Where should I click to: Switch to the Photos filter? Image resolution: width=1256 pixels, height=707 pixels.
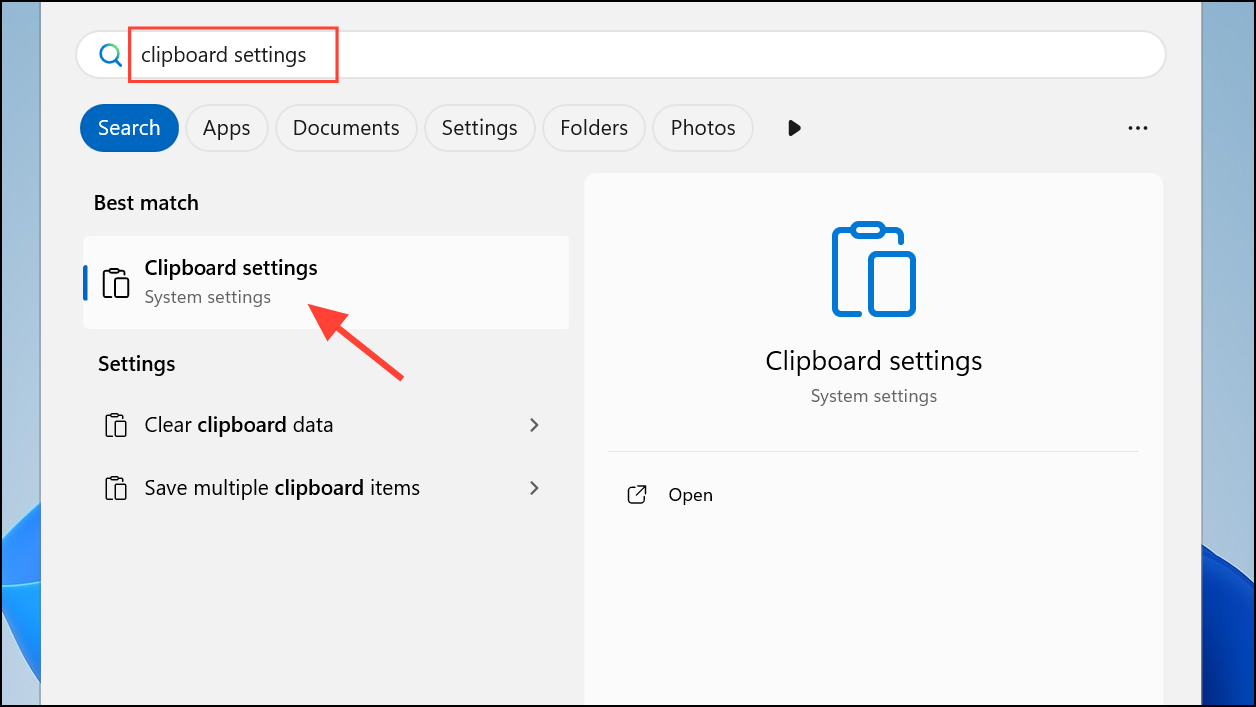point(703,128)
